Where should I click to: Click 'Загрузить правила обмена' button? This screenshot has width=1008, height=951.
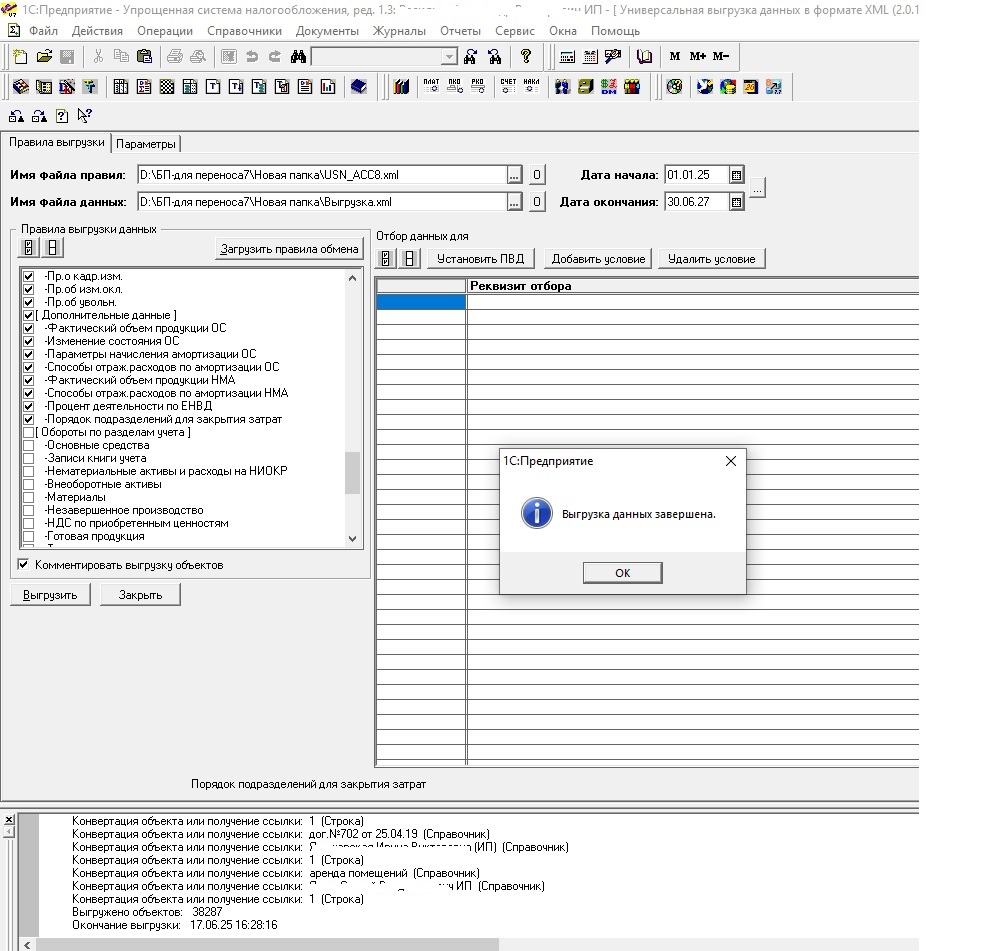point(289,249)
